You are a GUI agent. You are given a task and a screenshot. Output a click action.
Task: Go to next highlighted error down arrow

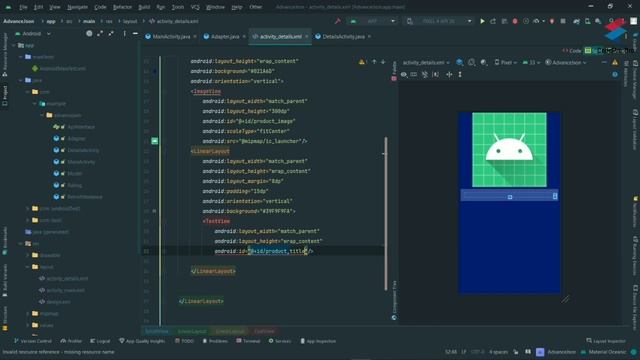pos(383,62)
